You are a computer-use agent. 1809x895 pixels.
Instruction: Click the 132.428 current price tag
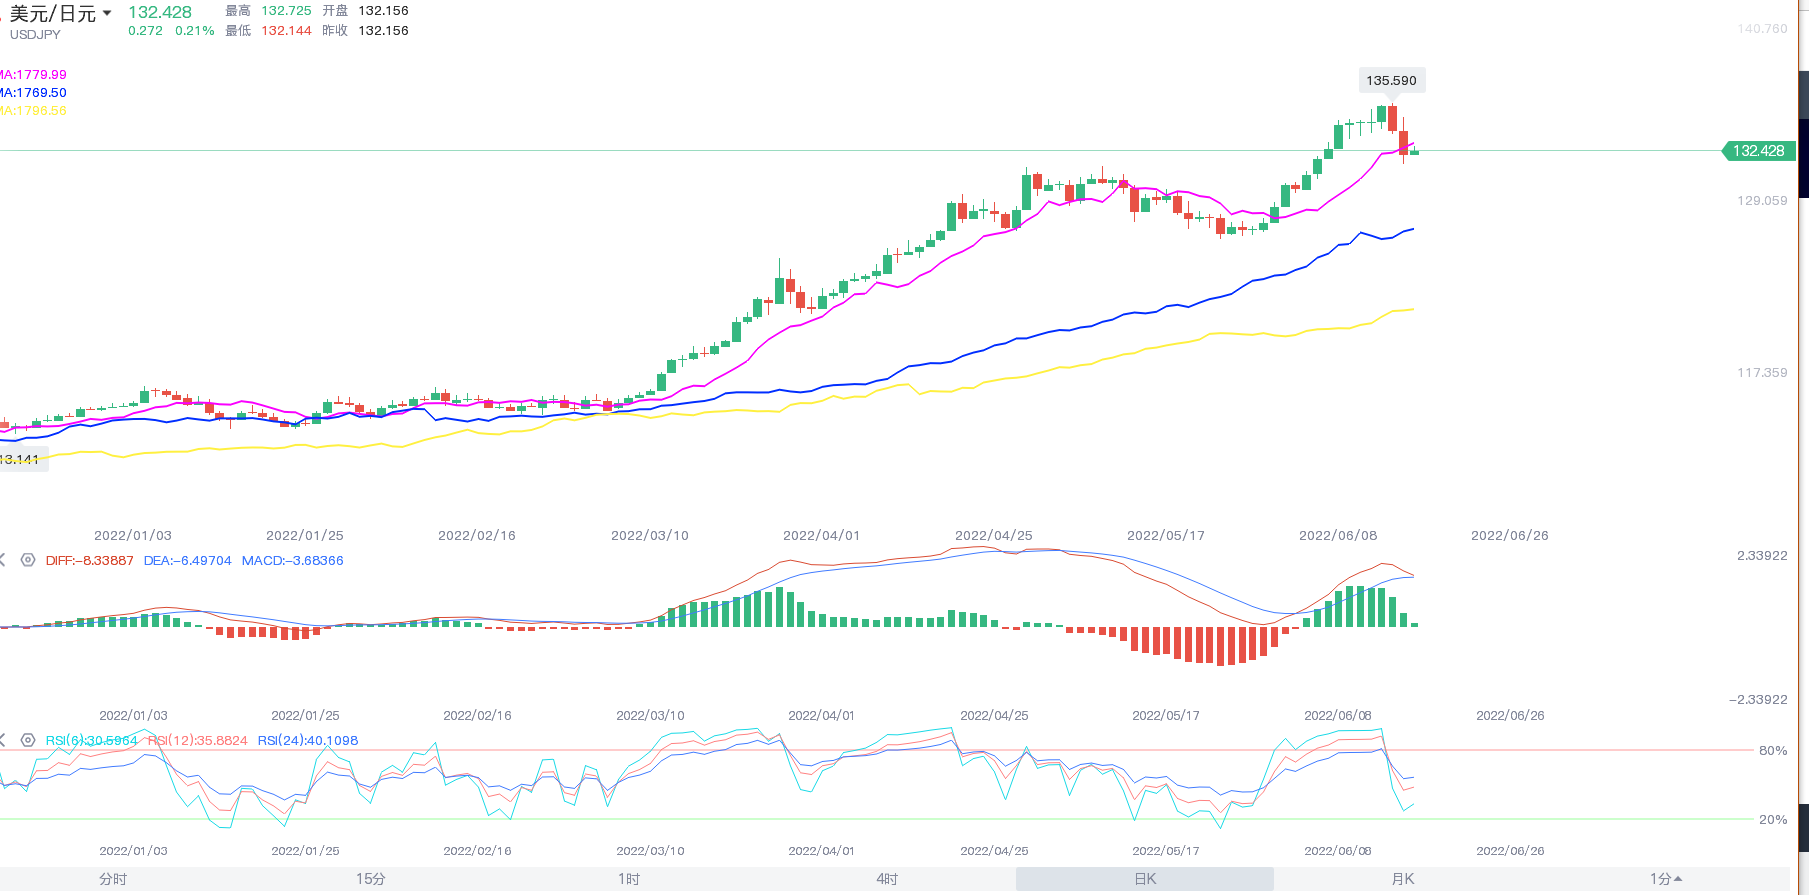[1758, 151]
